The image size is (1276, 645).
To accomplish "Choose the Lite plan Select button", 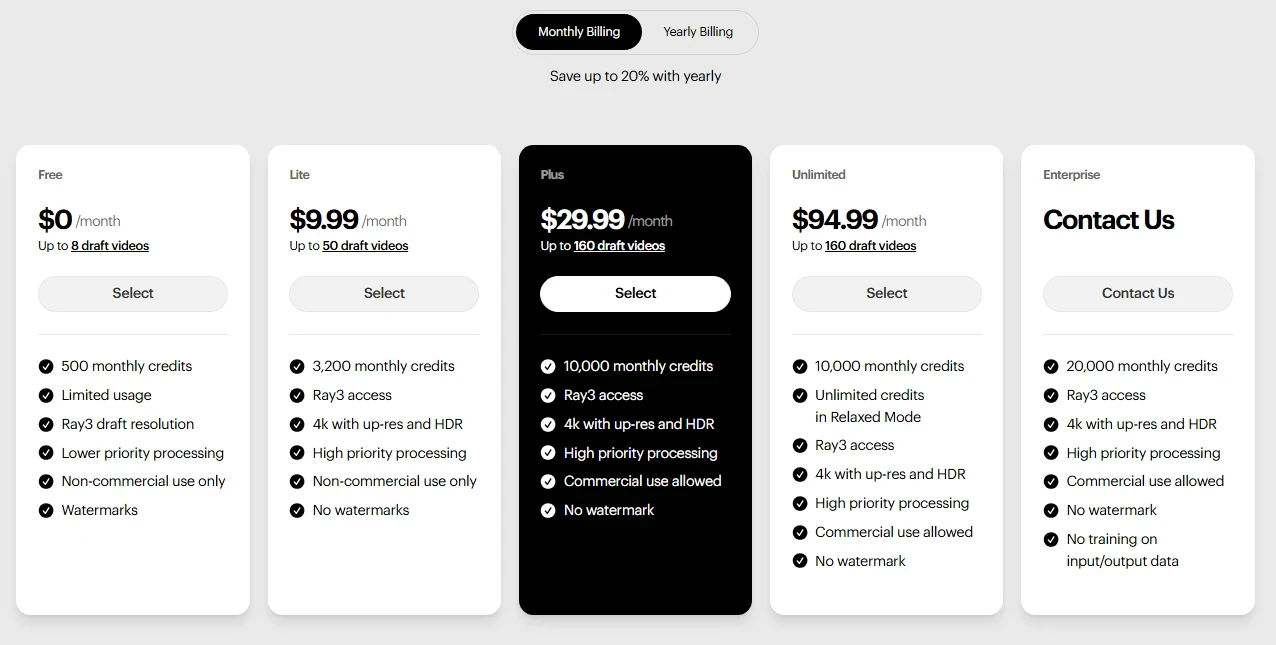I will tap(384, 293).
